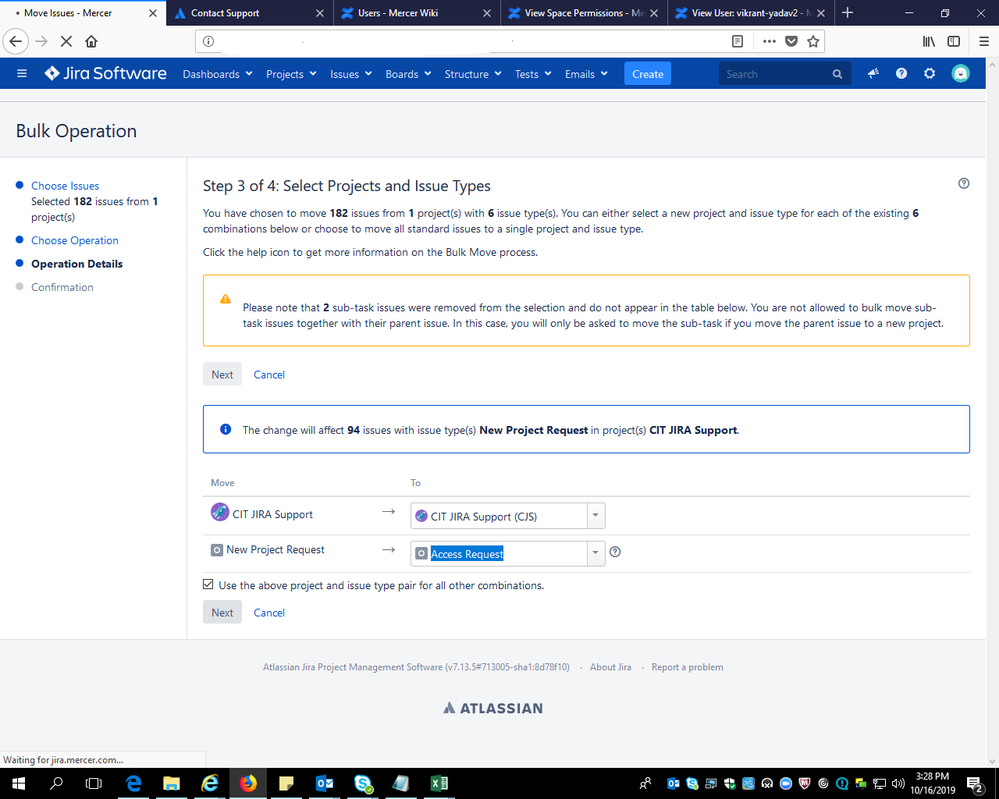Open Outlook from the taskbar
The width and height of the screenshot is (999, 799).
pos(324,783)
